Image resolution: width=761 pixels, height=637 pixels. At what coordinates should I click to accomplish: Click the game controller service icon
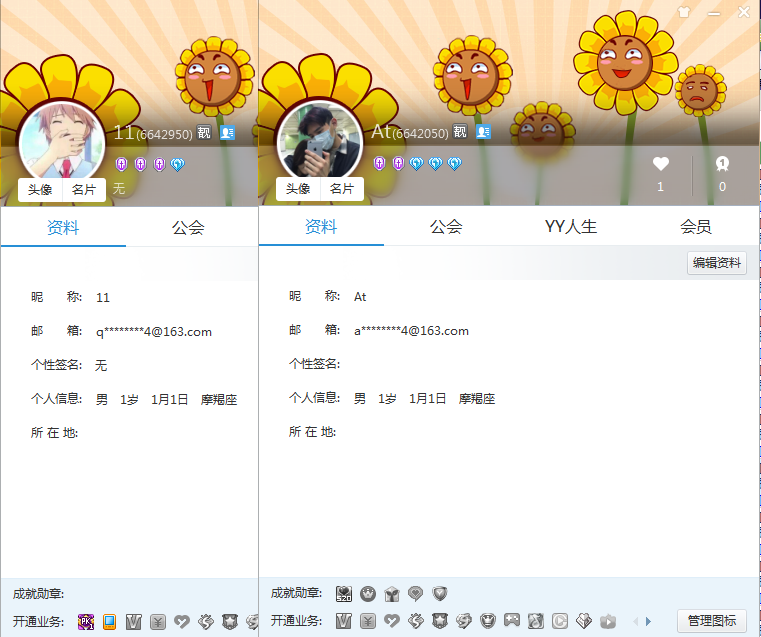click(x=512, y=621)
